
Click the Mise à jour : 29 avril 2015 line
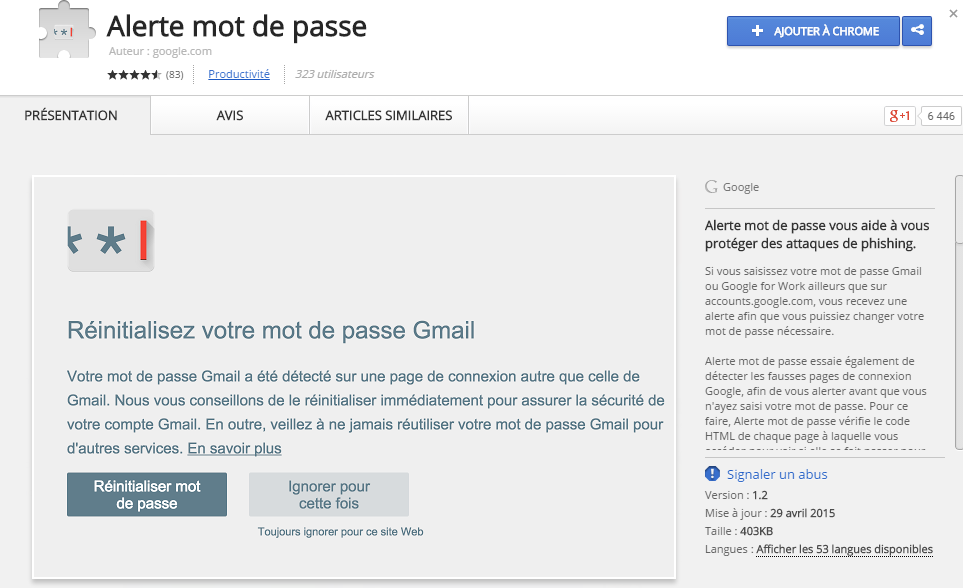[x=770, y=513]
